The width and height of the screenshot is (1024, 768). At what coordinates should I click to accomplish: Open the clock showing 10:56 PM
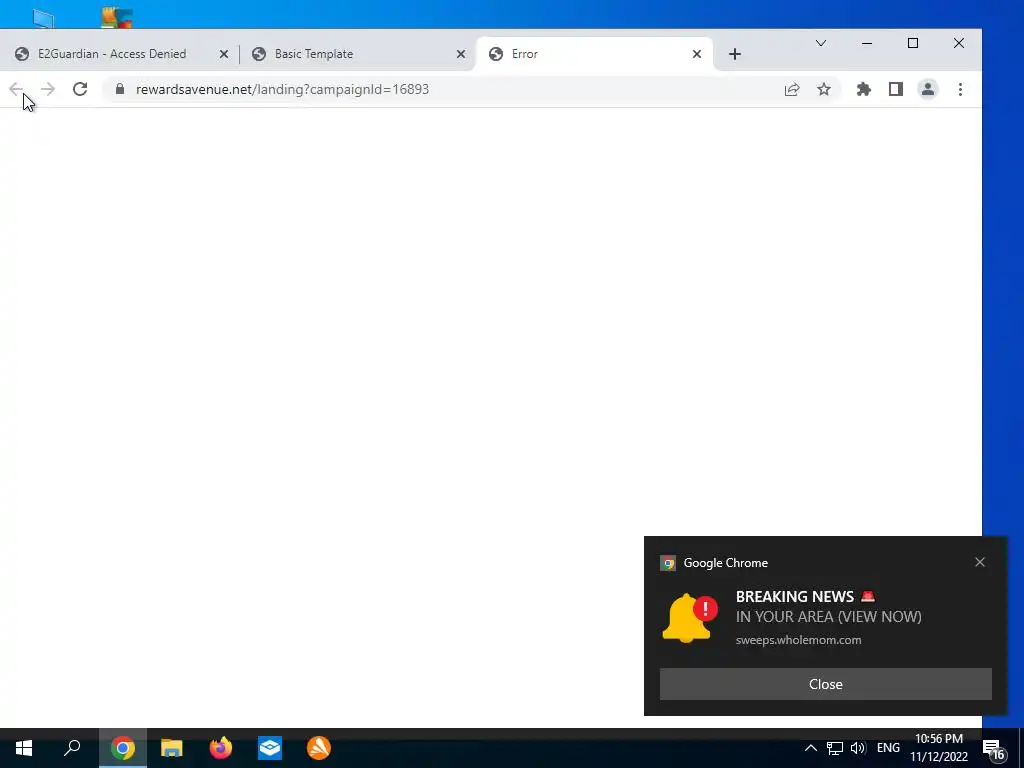939,748
